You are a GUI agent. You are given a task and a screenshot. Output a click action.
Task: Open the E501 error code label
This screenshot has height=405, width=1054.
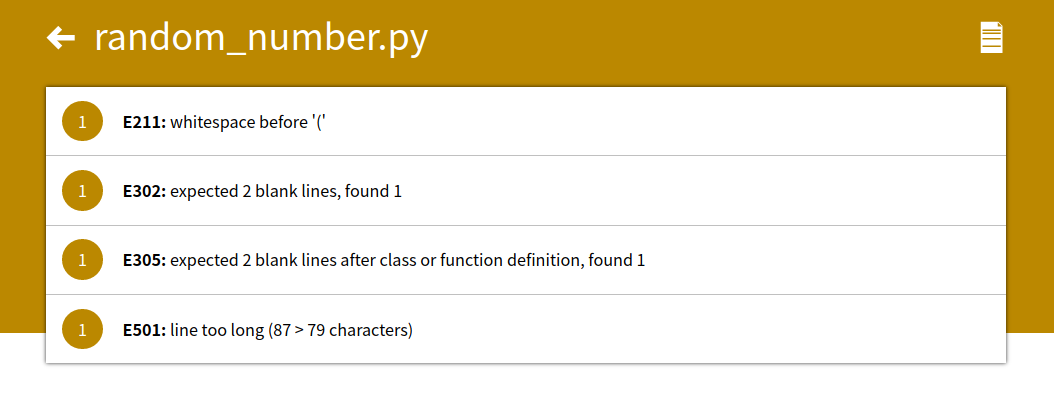tap(145, 330)
